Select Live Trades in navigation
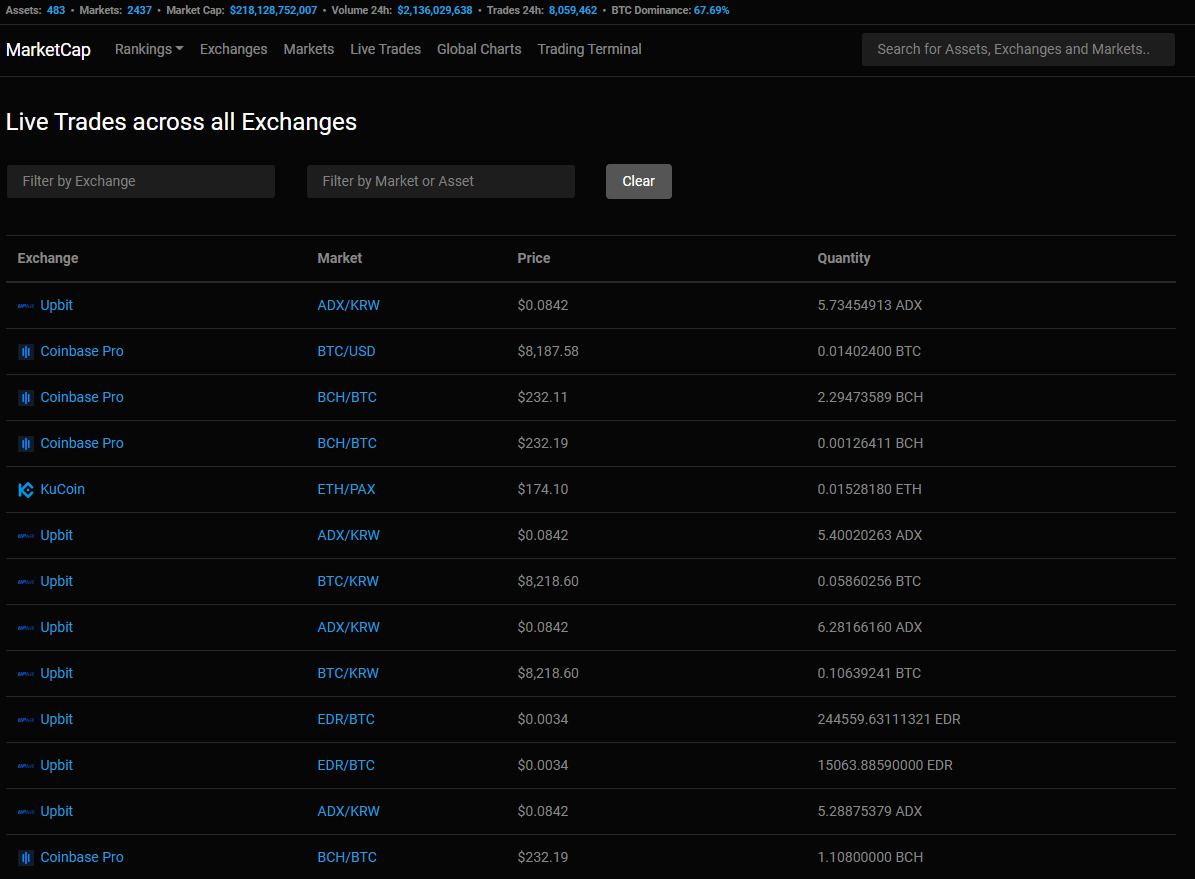The height and width of the screenshot is (879, 1195). (385, 49)
